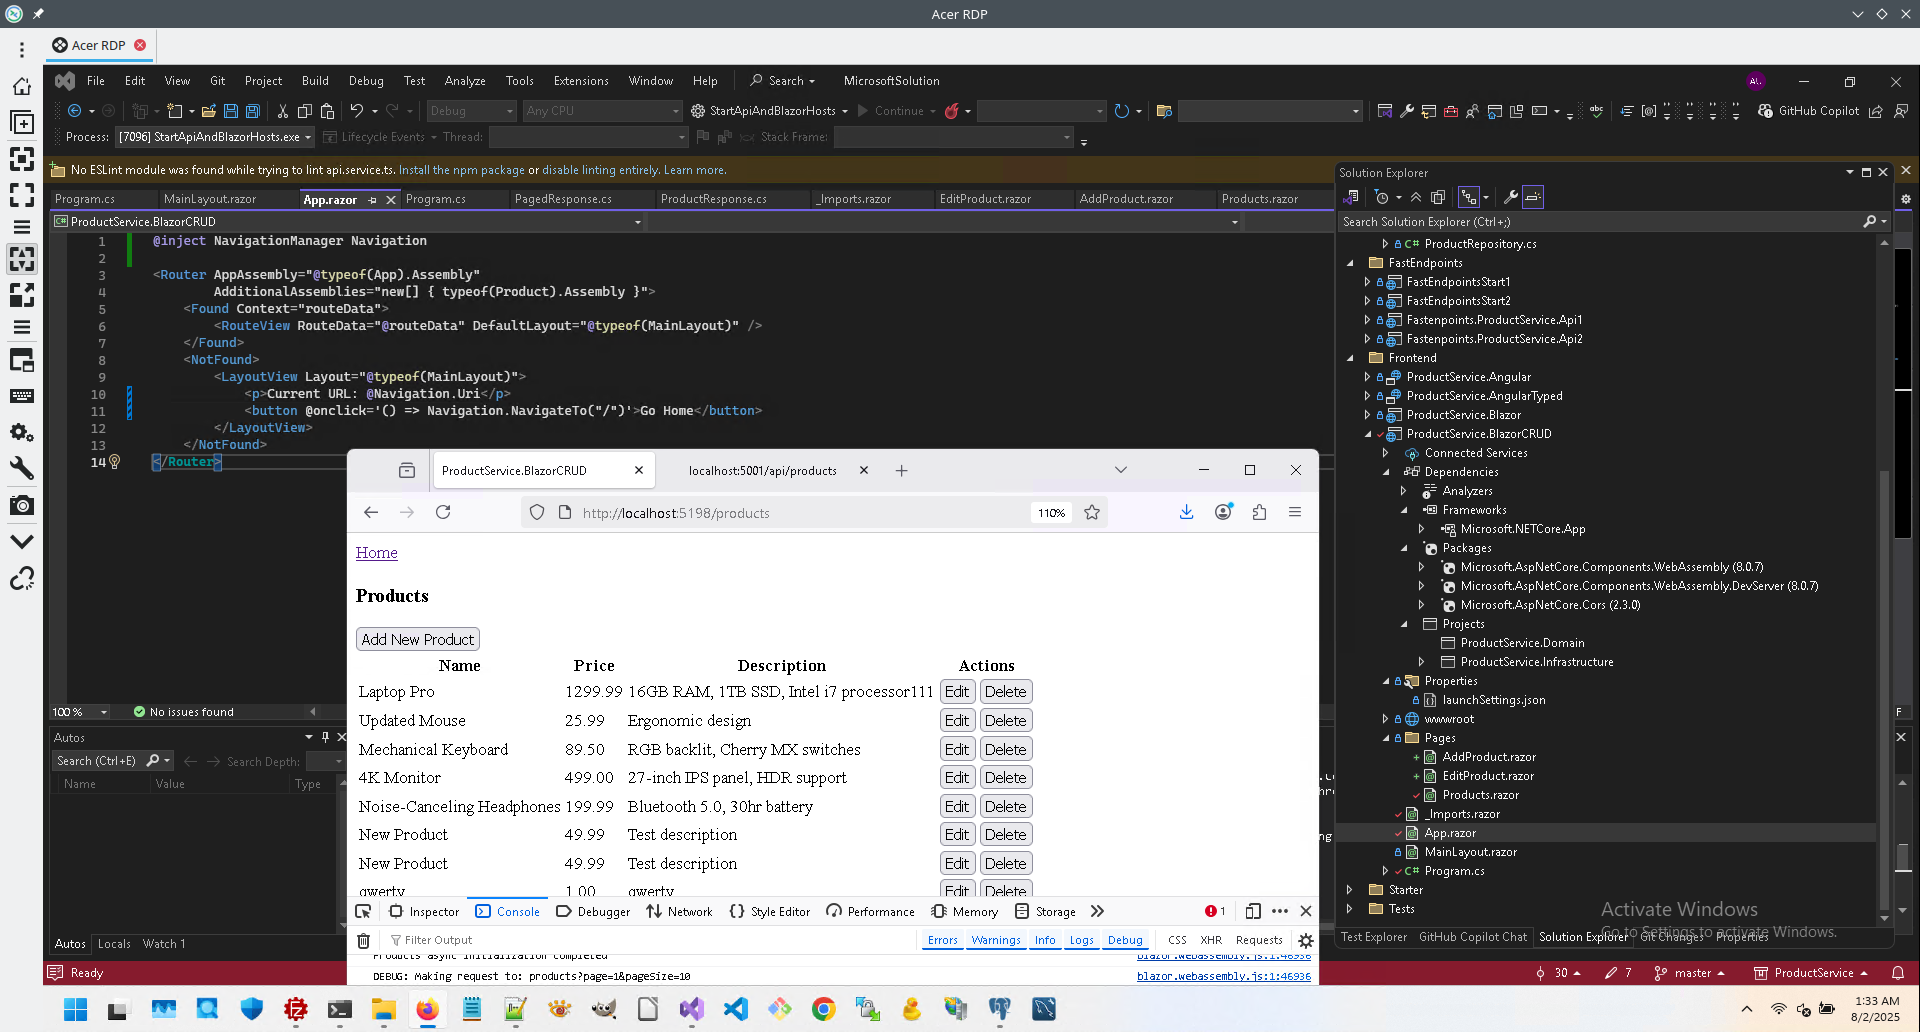This screenshot has width=1920, height=1032.
Task: Open Console settings gear in devtools
Action: click(x=1306, y=940)
